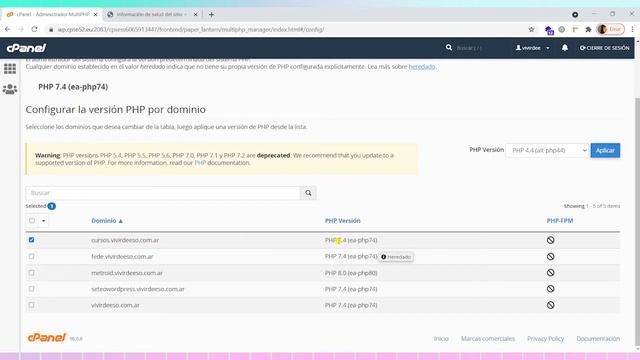Viewport: 640px width, 360px height.
Task: Sort by Dominio column
Action: point(107,221)
